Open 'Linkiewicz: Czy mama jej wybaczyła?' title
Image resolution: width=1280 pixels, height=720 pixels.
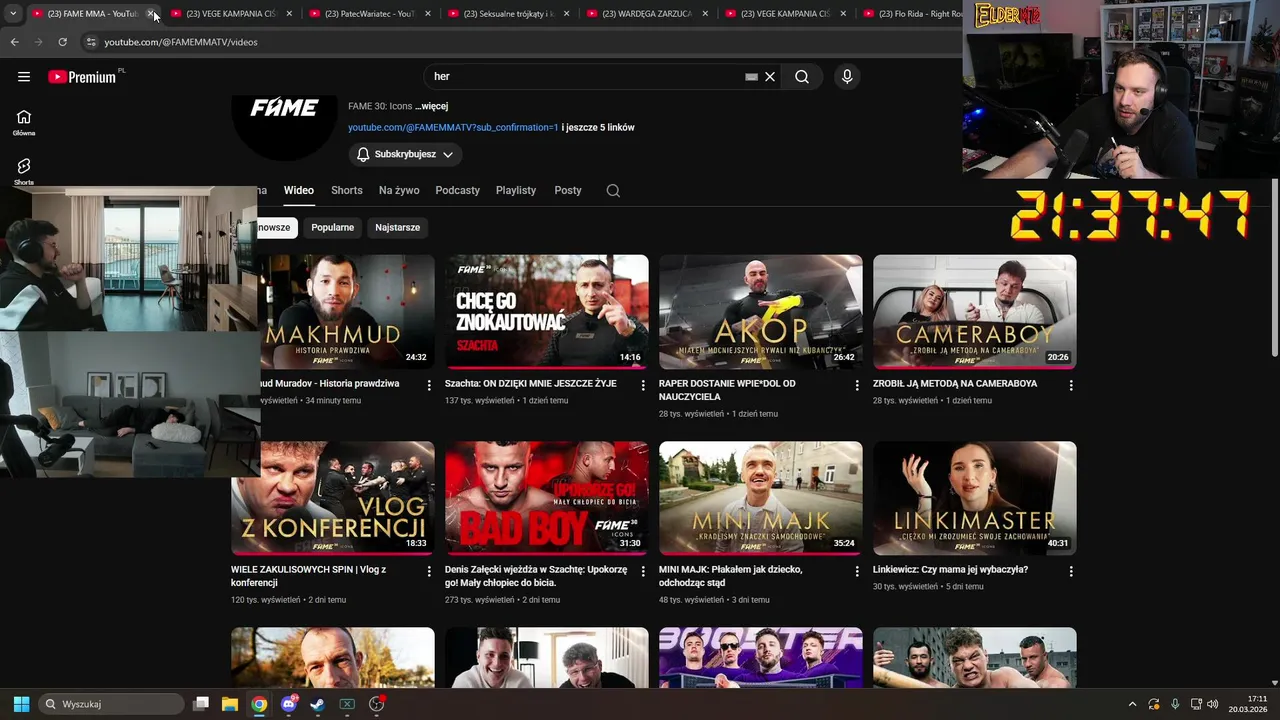(950, 570)
